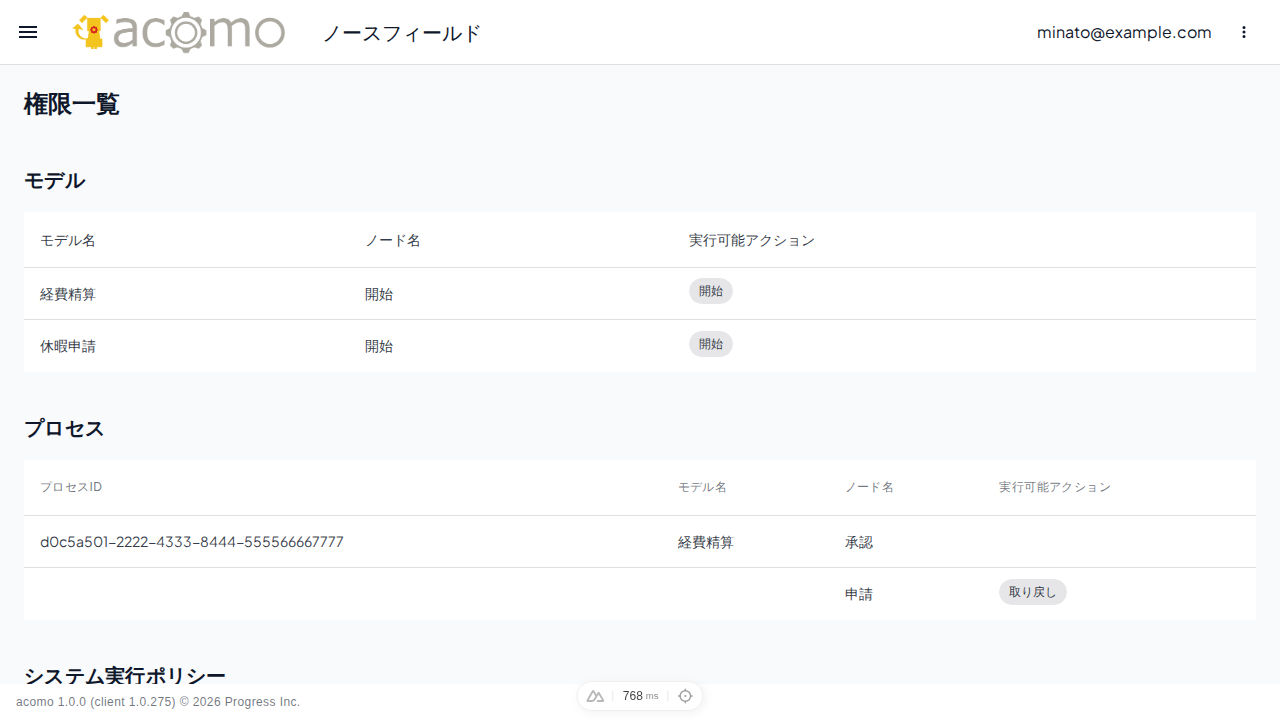Click the ノード名 header in the process table
The height and width of the screenshot is (720, 1280).
click(x=869, y=487)
